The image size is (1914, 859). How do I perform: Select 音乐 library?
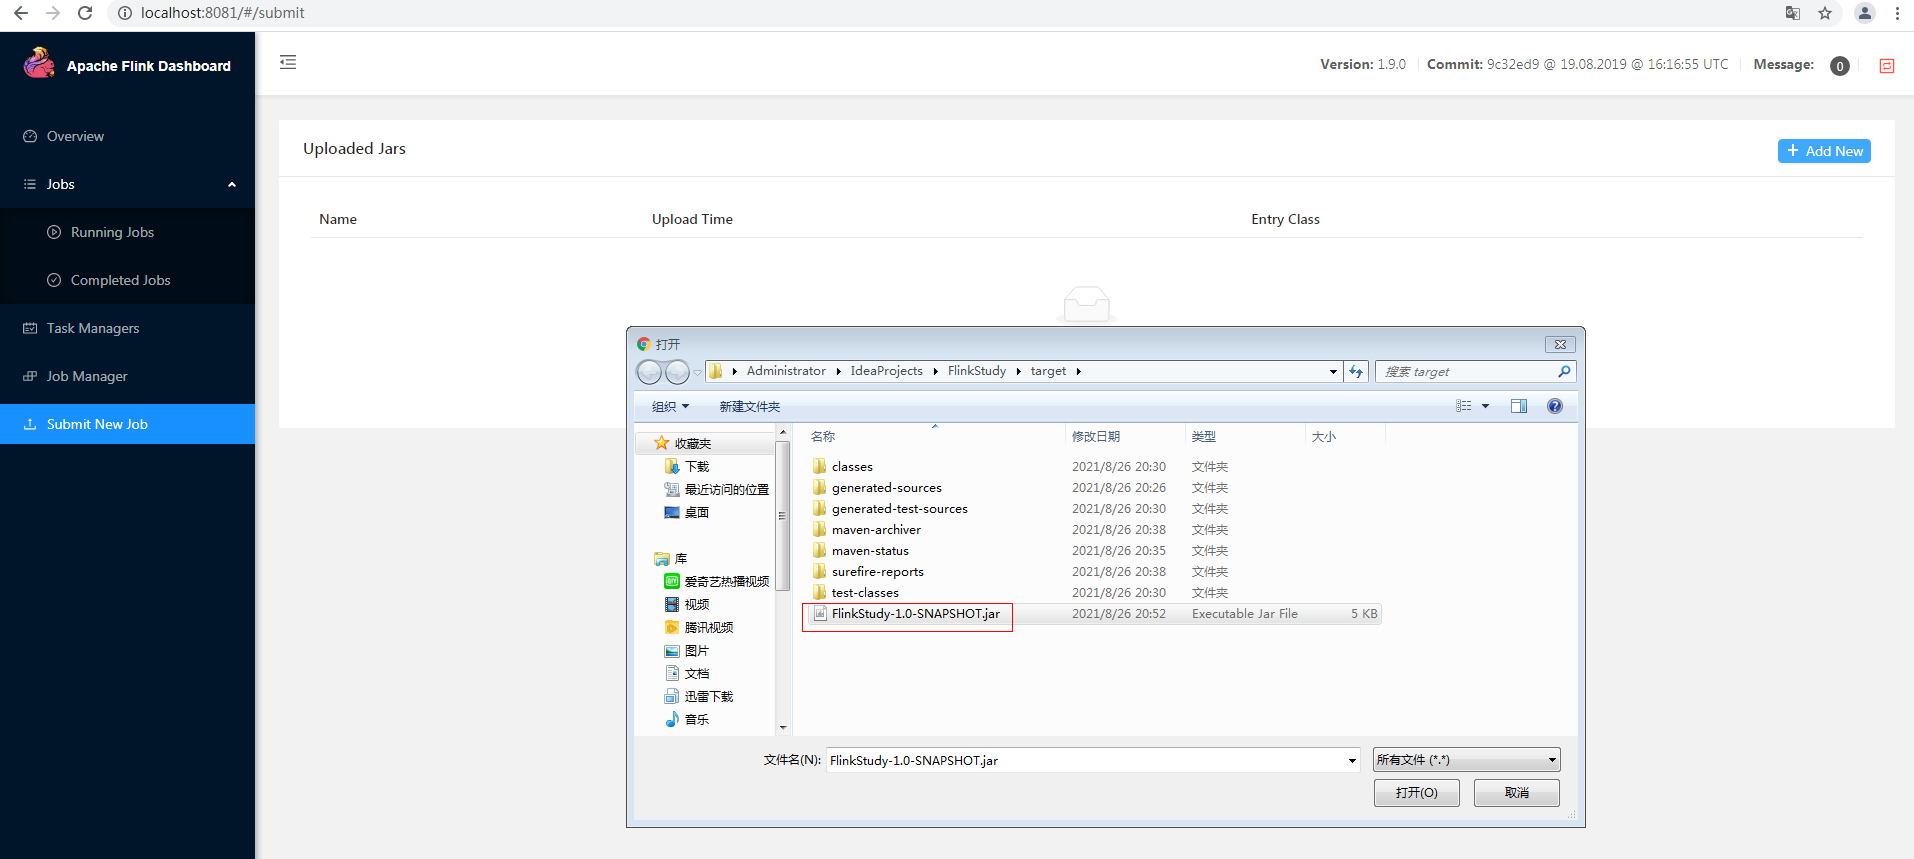click(x=696, y=719)
